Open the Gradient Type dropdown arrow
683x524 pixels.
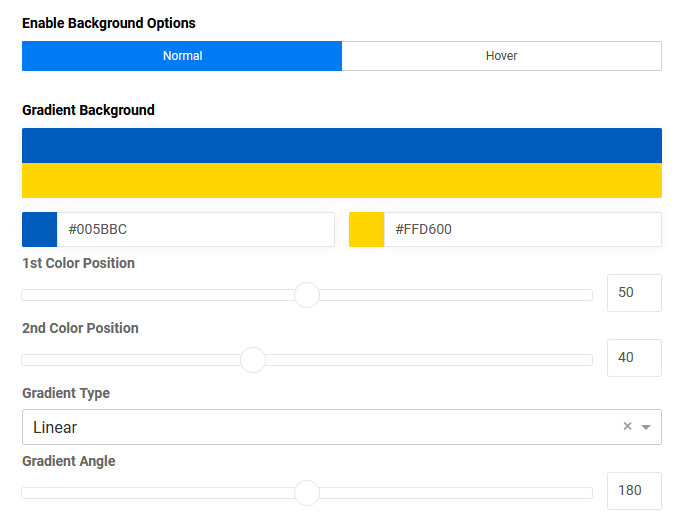point(646,427)
